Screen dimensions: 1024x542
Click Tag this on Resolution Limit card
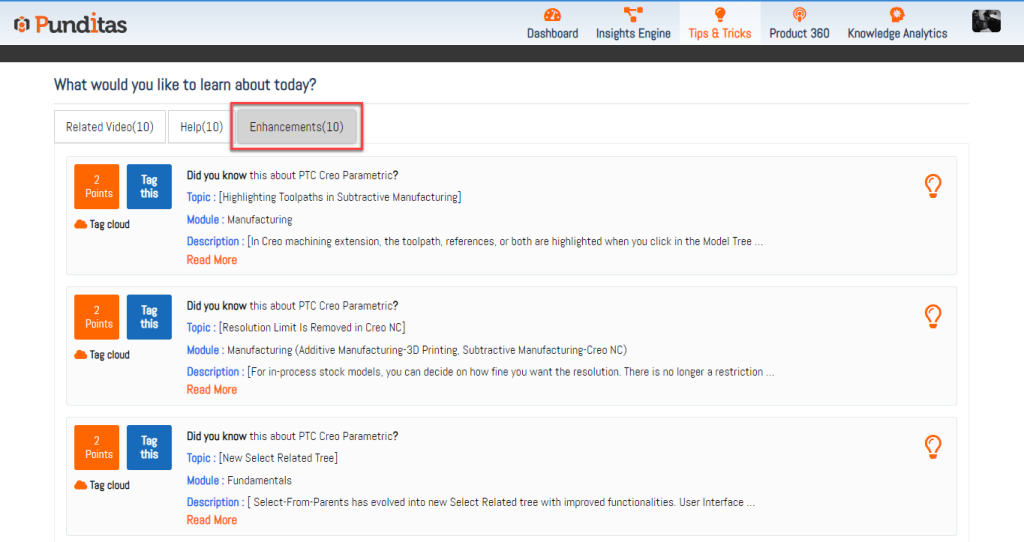coord(149,317)
